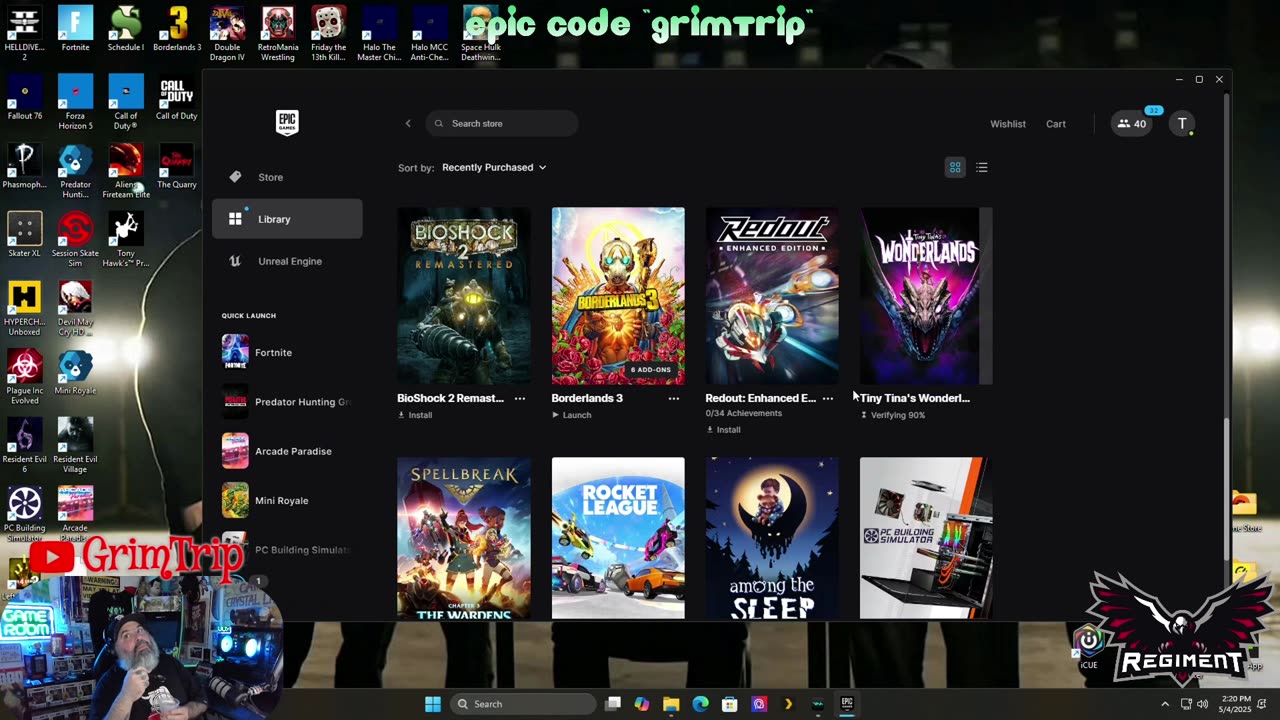Open BioShock 2 Remastered cover art
Viewport: 1280px width, 720px height.
pos(464,296)
